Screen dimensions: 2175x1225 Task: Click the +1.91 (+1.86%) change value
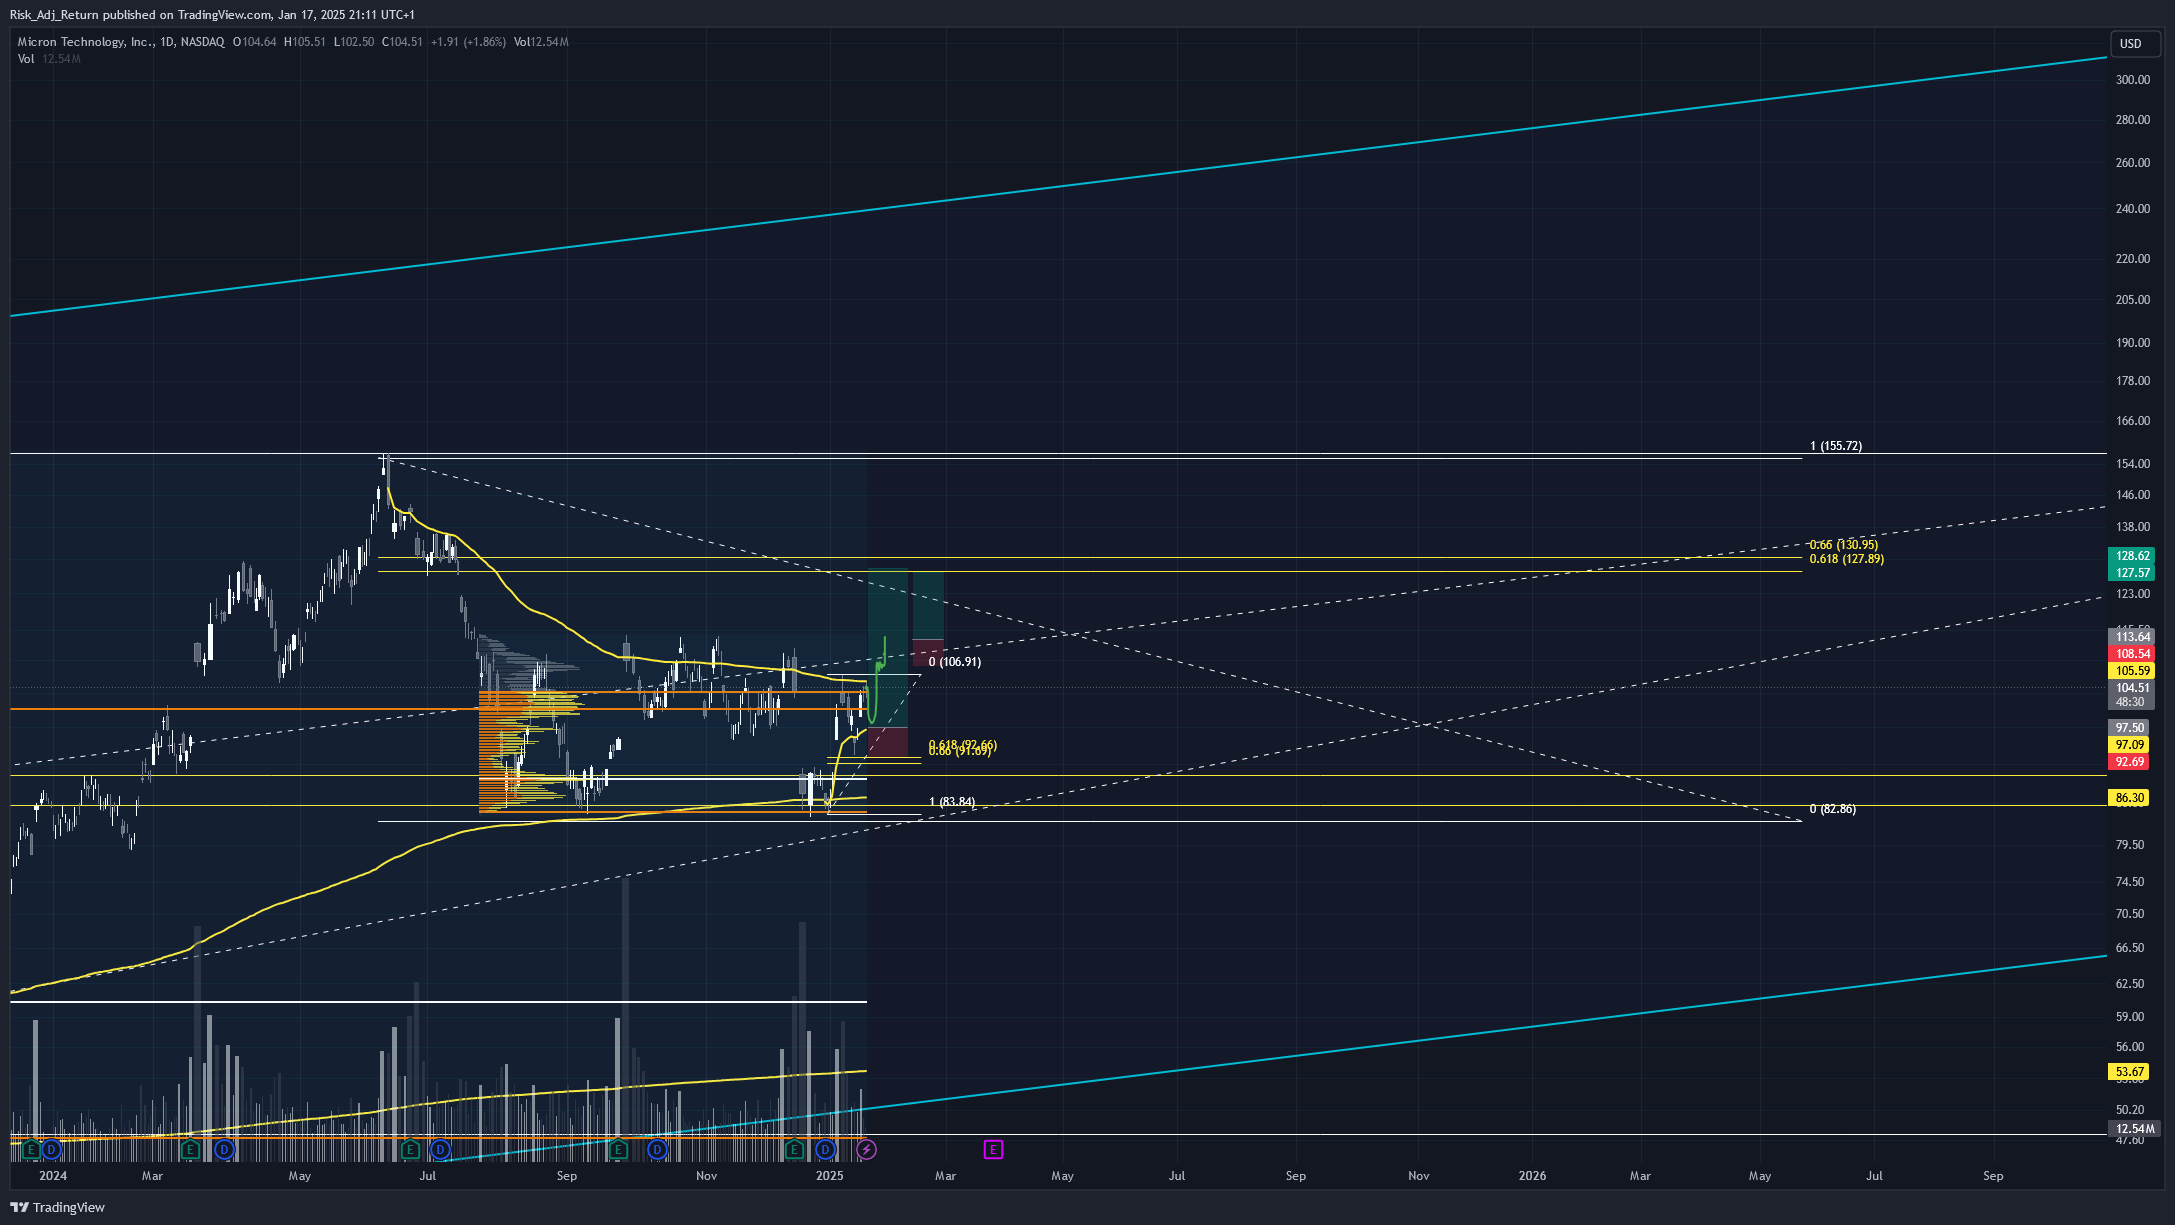click(x=468, y=42)
